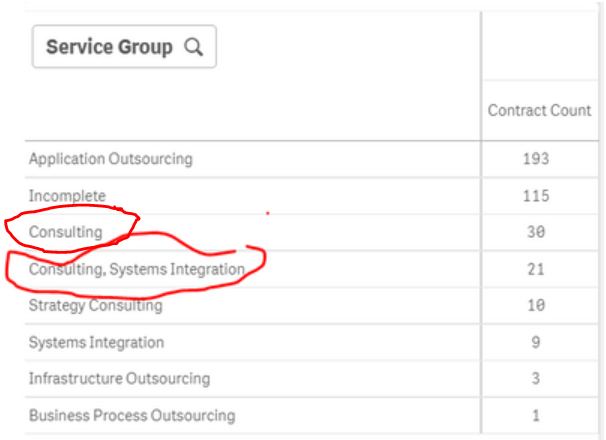Click the contract count value 10
Image resolution: width=606 pixels, height=440 pixels.
point(536,306)
